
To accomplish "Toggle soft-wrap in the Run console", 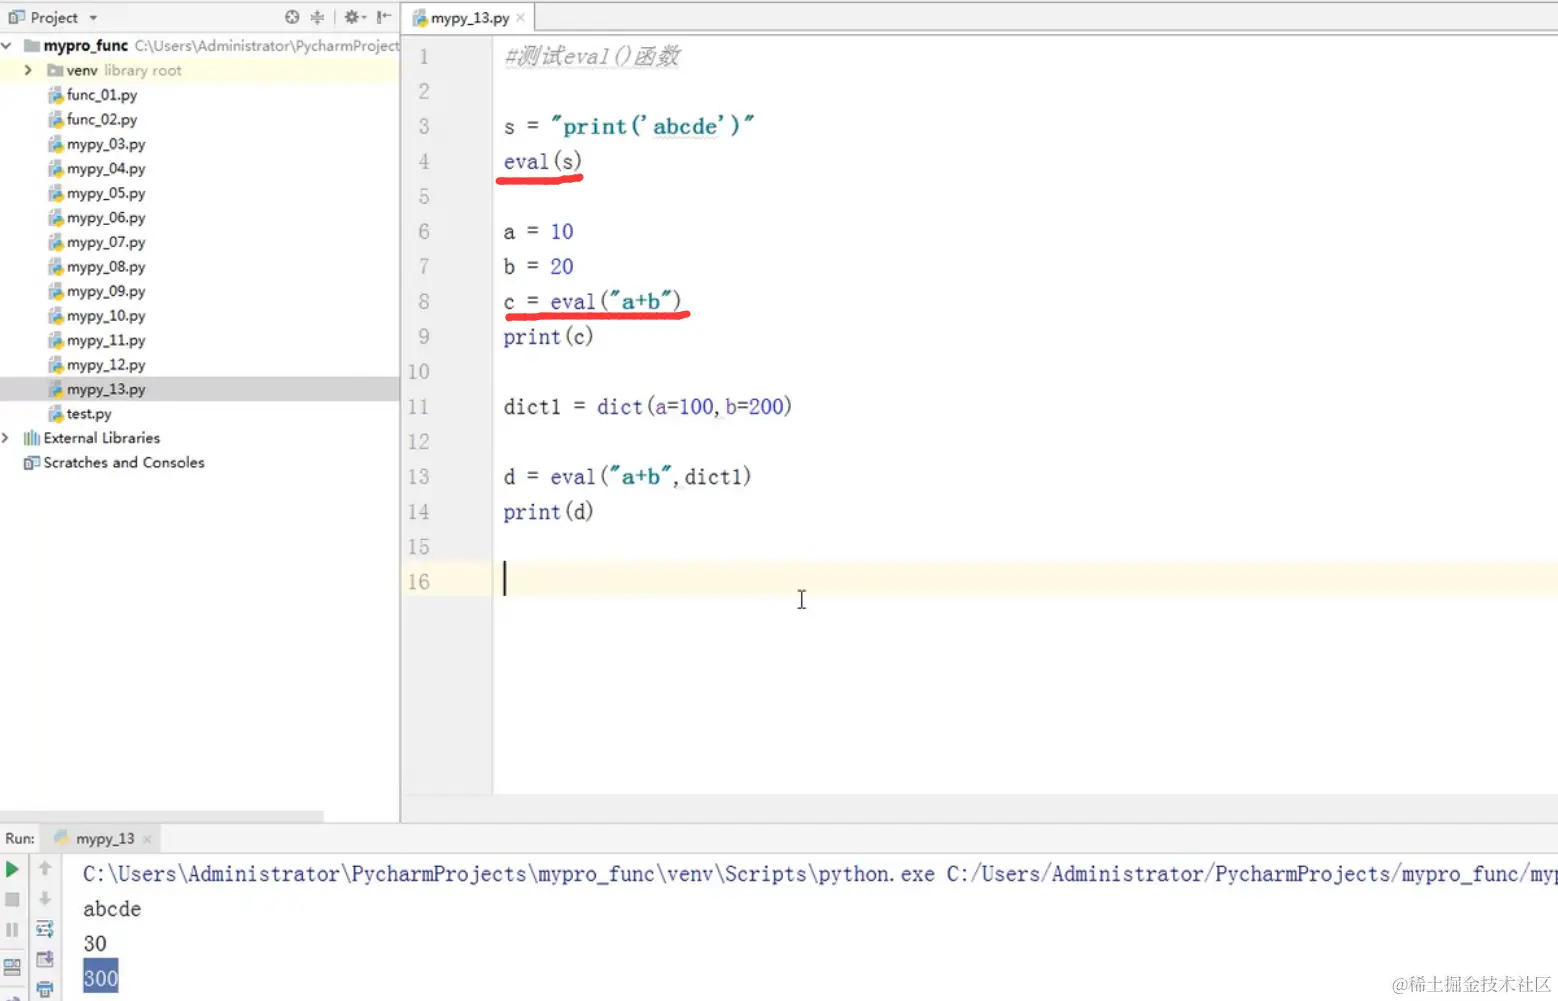I will coord(45,929).
